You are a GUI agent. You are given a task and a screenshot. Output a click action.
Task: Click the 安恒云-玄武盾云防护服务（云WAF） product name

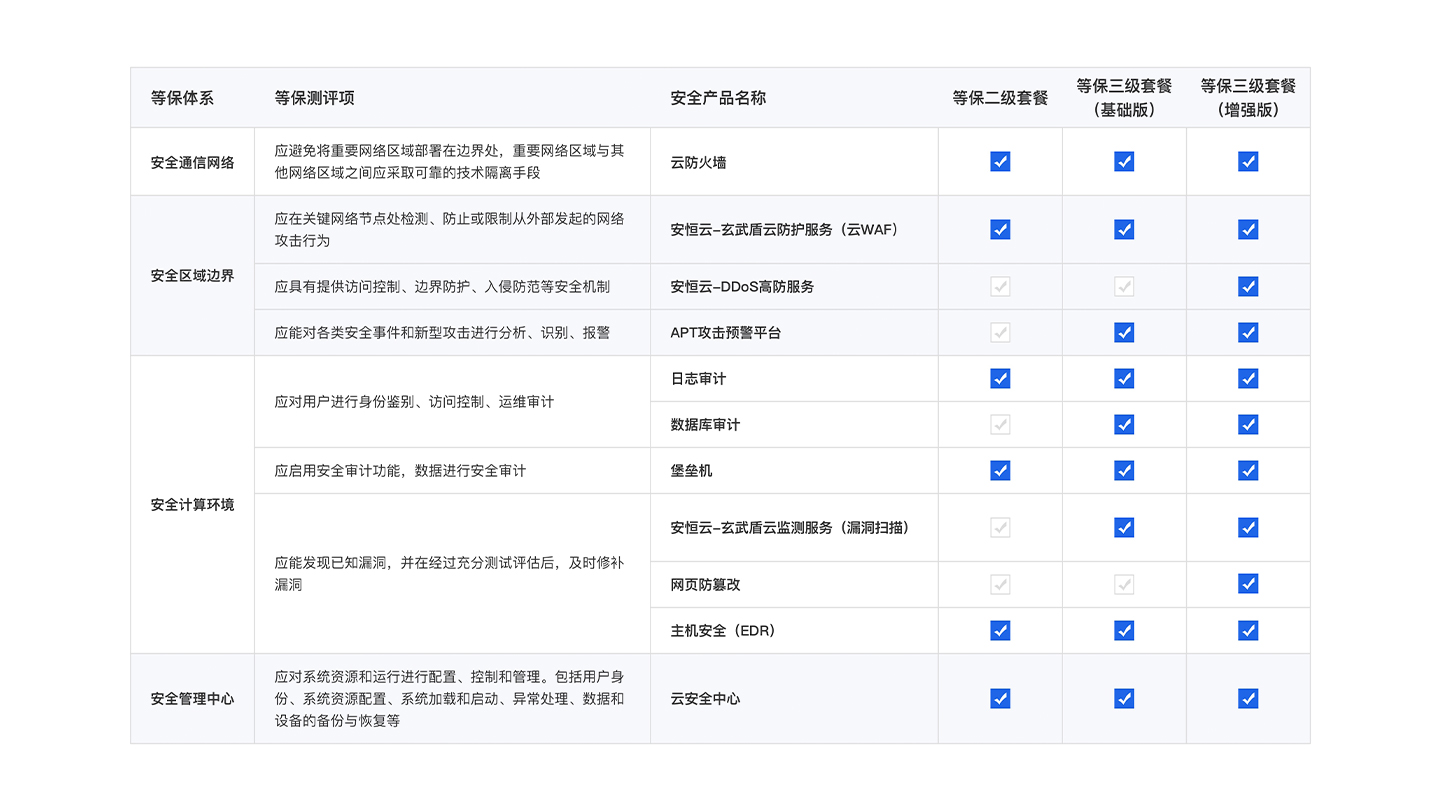[784, 229]
